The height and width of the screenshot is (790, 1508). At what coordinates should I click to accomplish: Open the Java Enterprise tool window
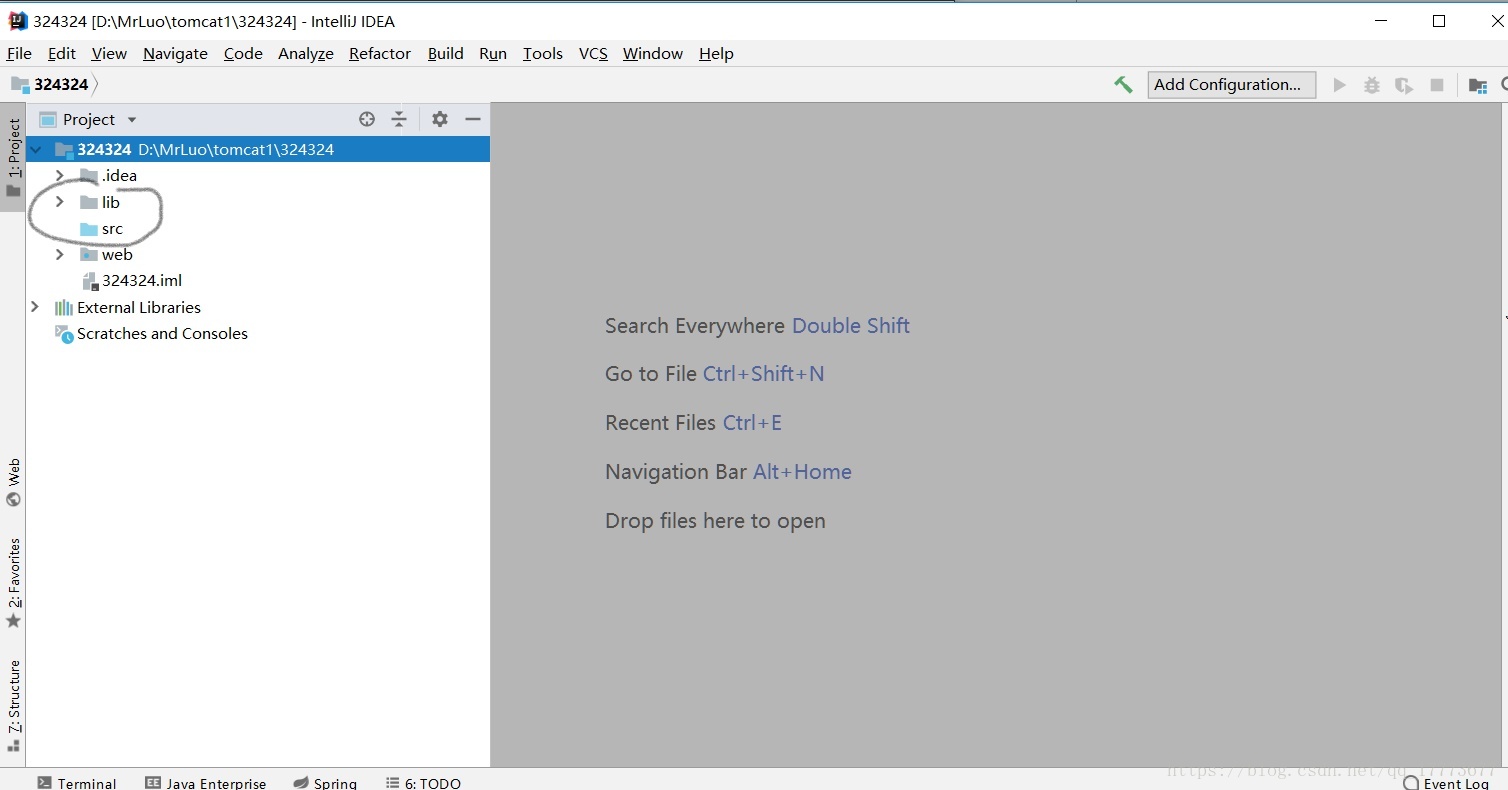click(x=205, y=783)
